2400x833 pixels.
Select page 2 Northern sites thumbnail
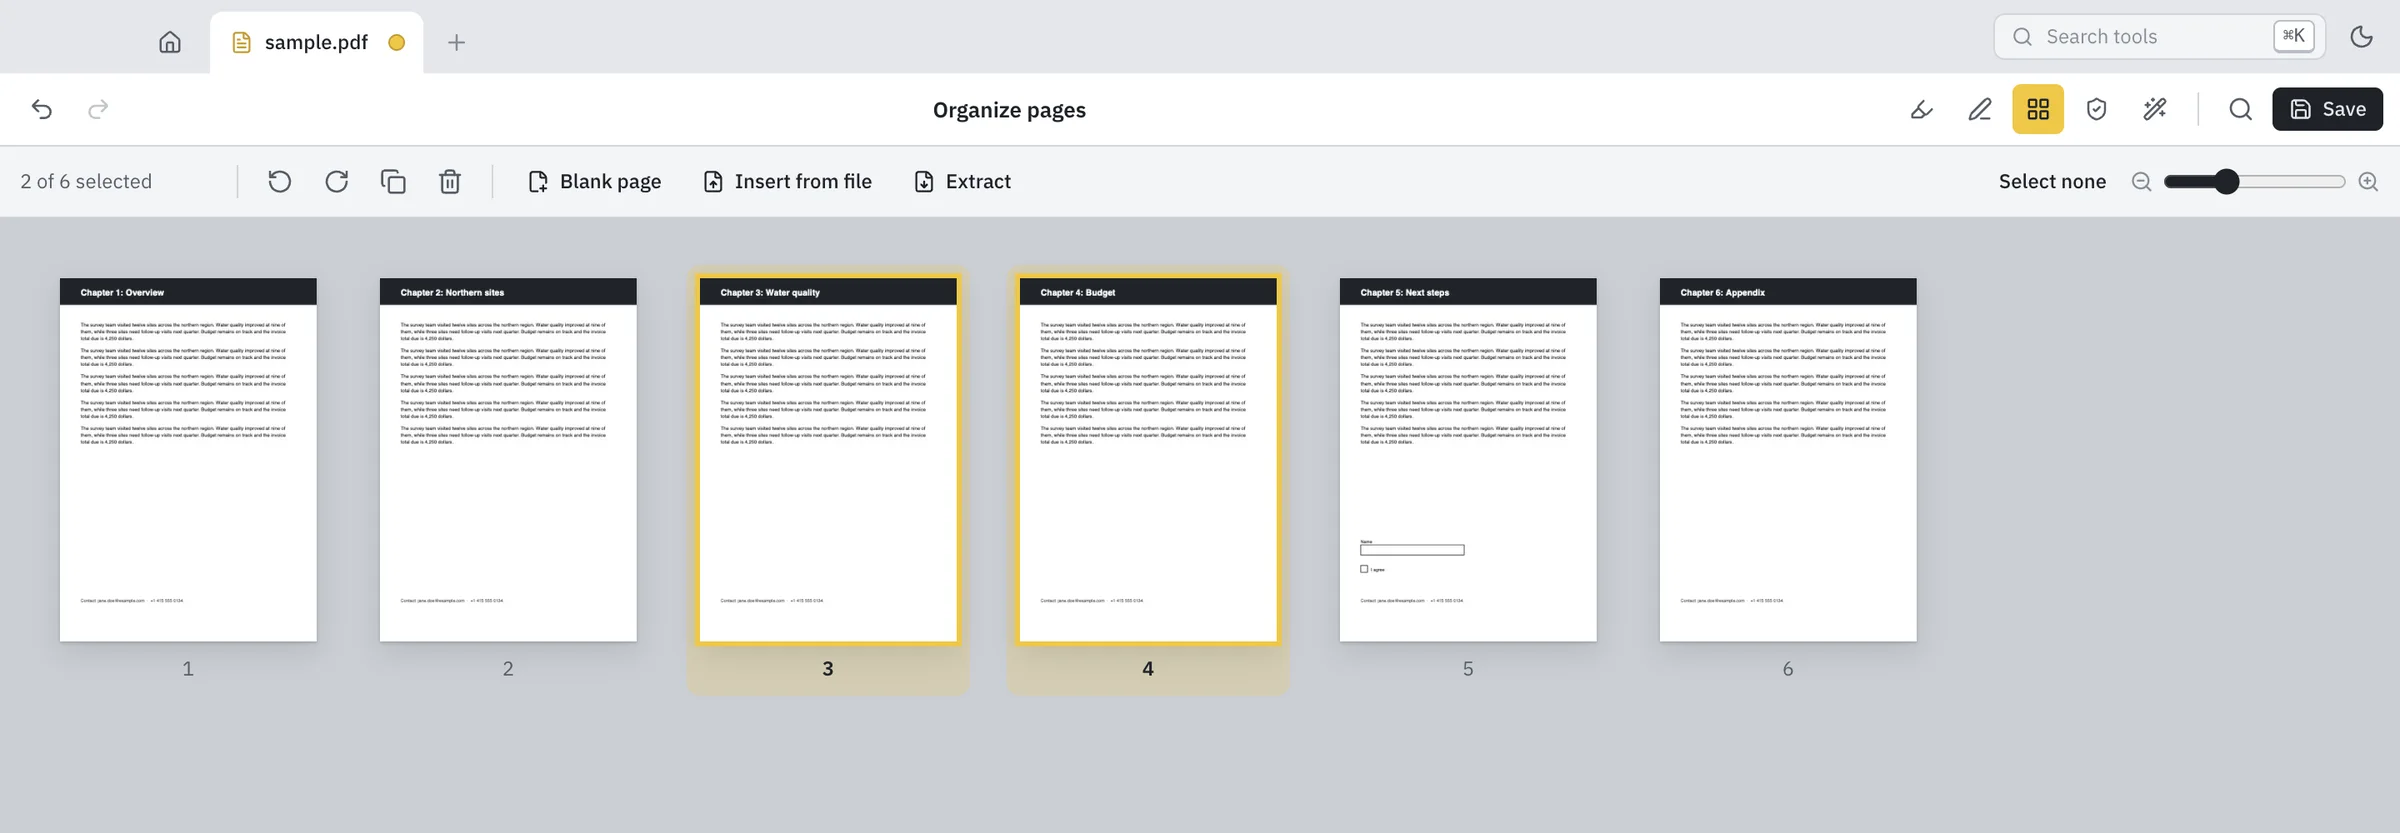tap(508, 460)
